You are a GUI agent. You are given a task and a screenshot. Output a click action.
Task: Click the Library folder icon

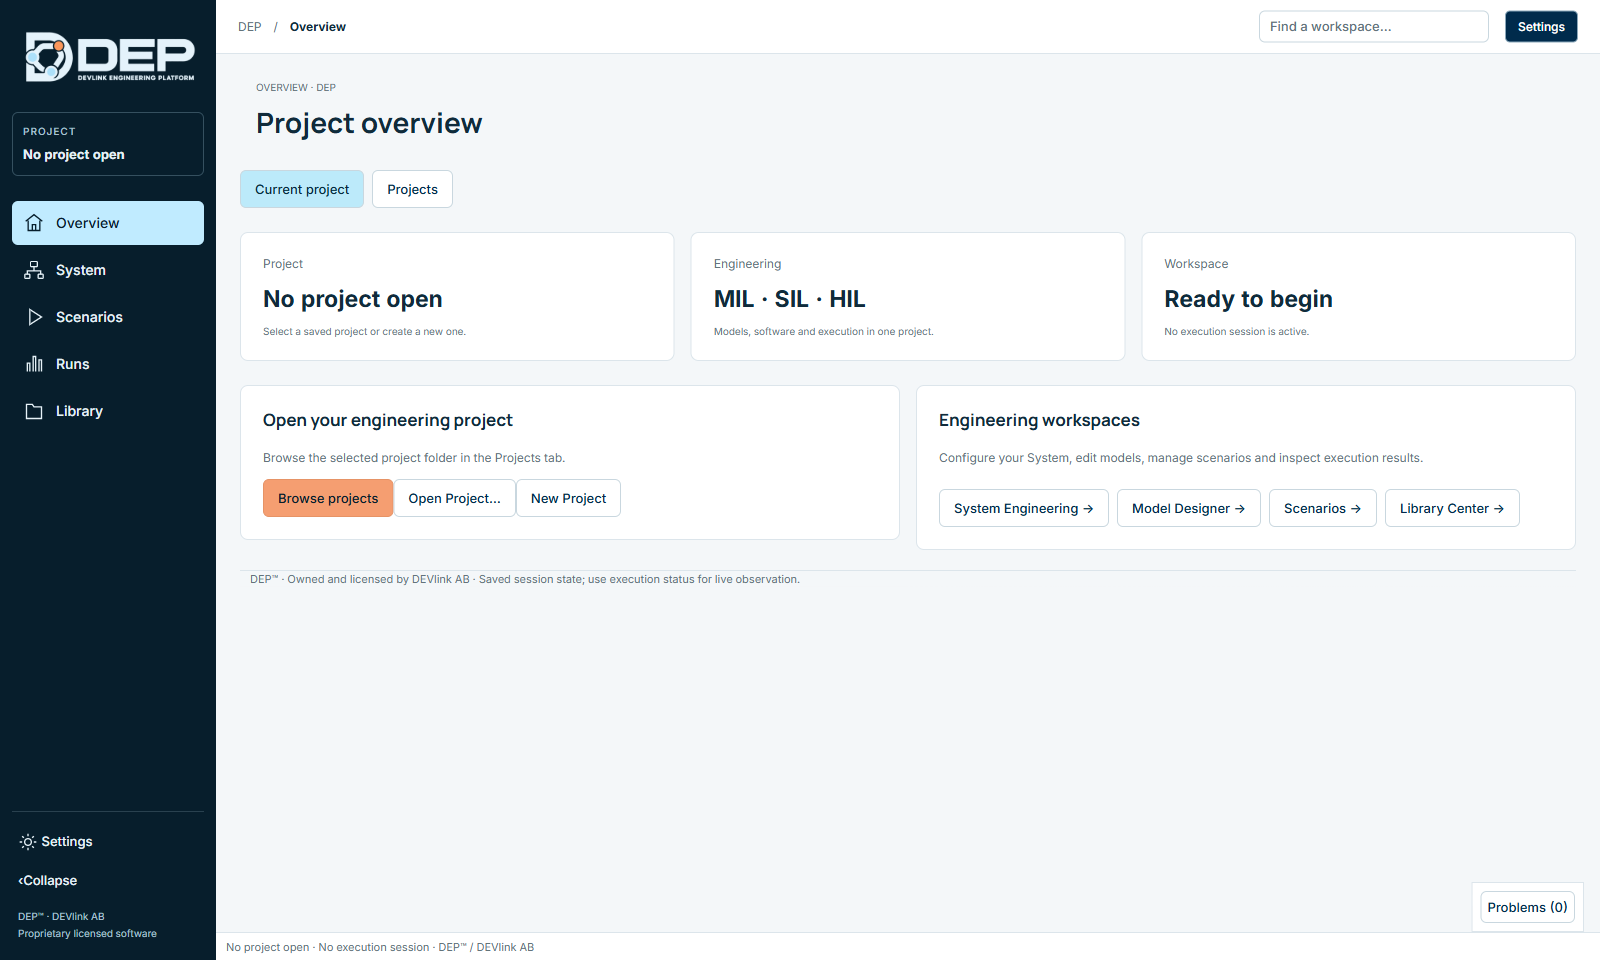tap(34, 411)
